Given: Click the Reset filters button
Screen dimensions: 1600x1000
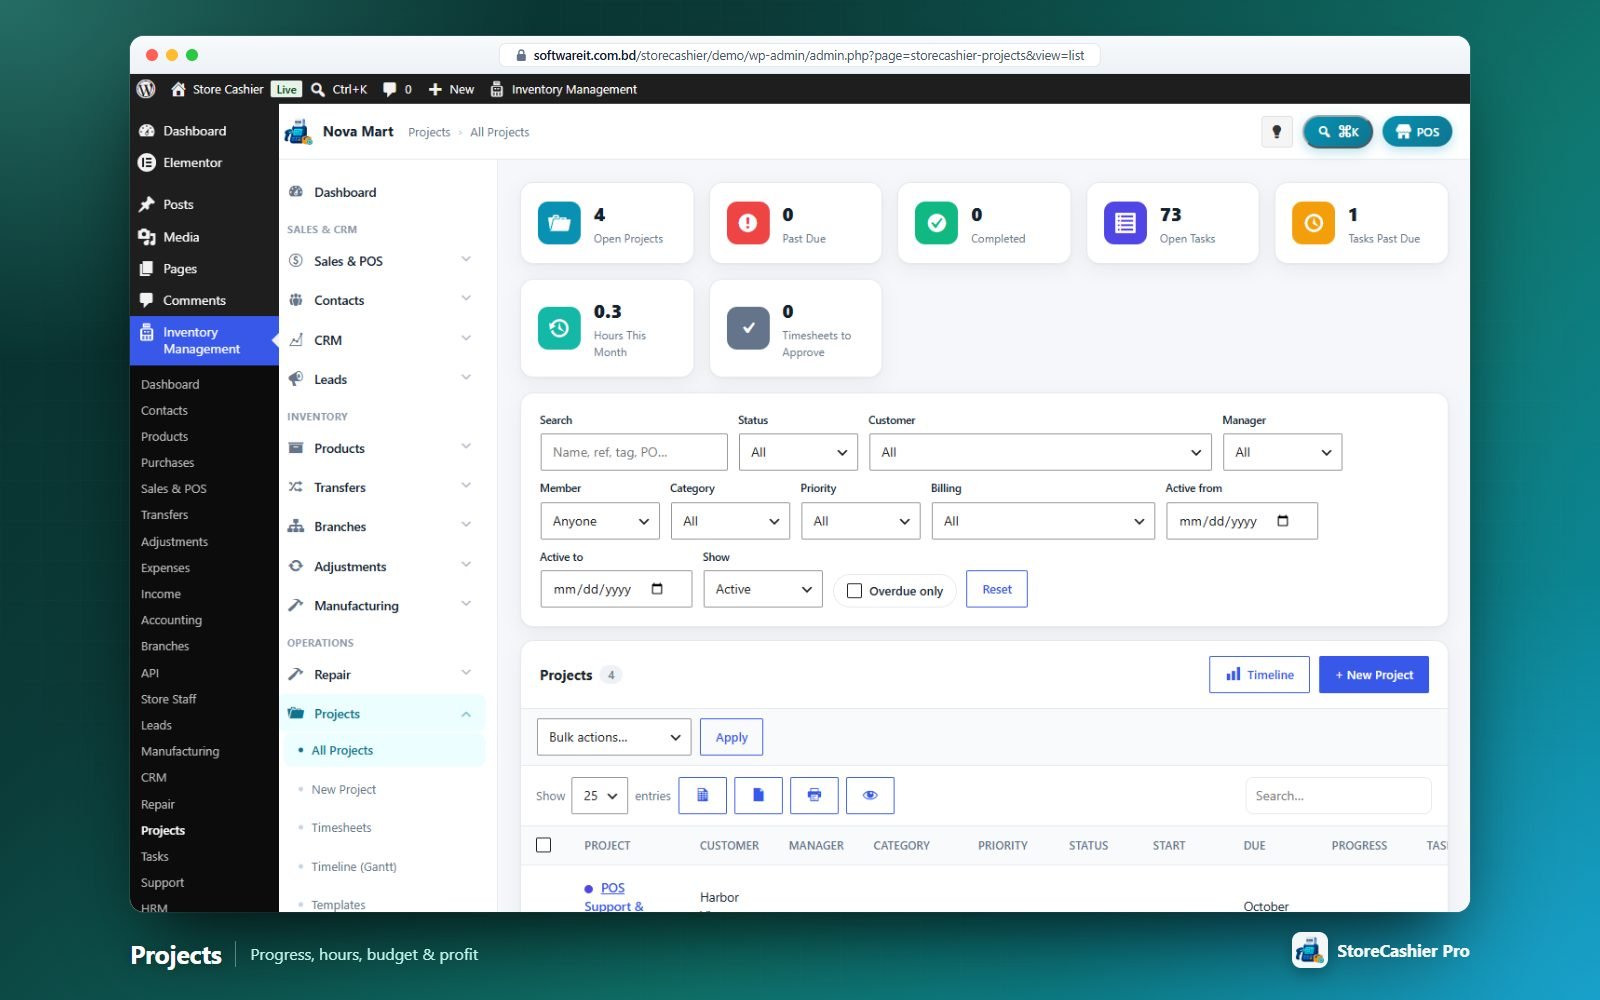Looking at the screenshot, I should pyautogui.click(x=997, y=589).
